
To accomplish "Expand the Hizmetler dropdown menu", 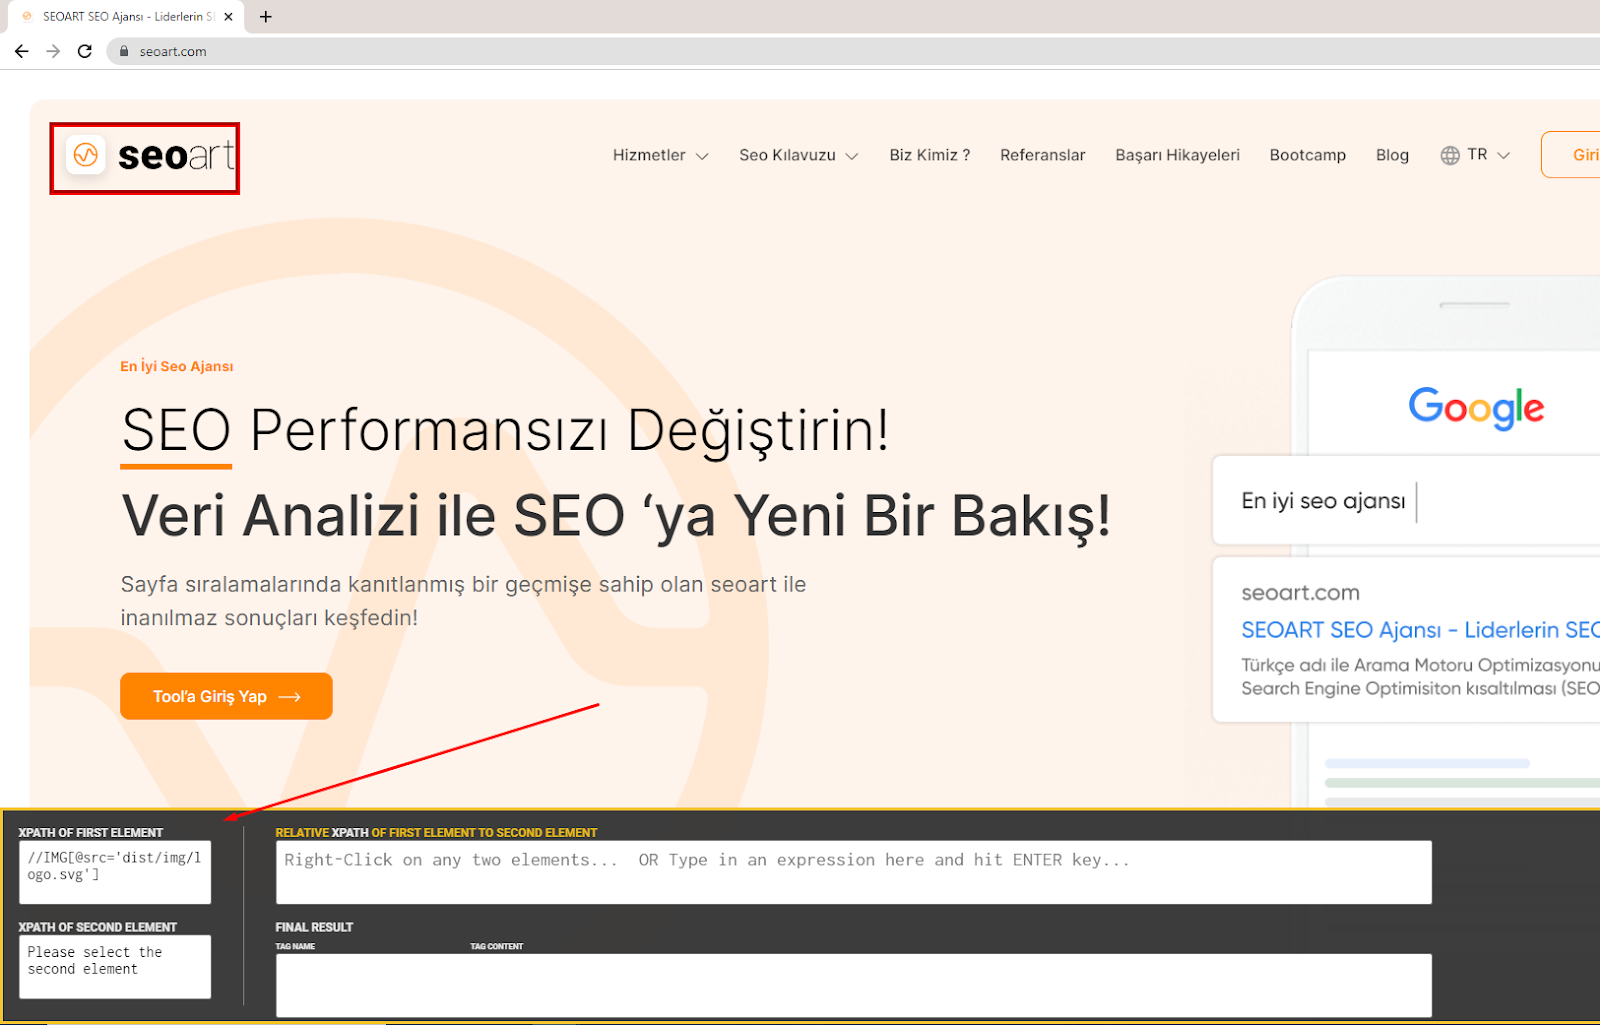I will (x=660, y=155).
